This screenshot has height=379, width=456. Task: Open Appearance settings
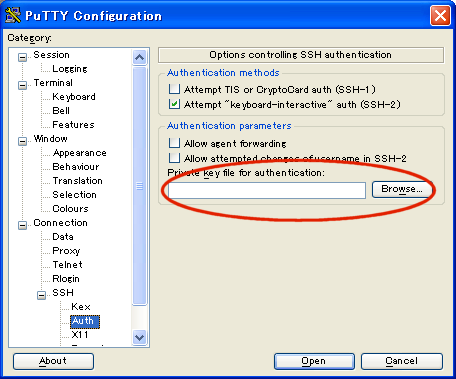point(80,153)
